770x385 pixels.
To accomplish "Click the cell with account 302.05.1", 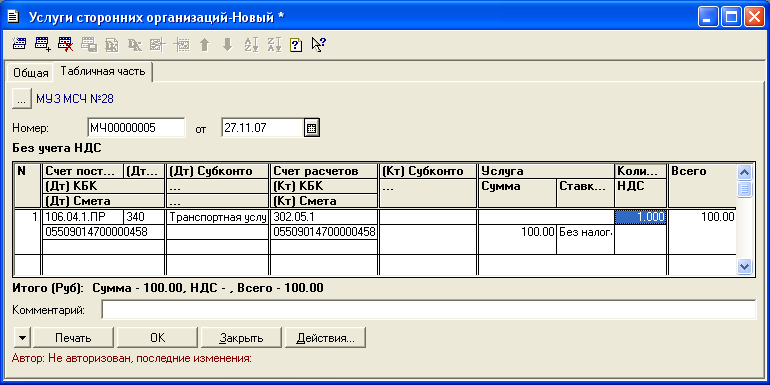I will click(x=324, y=217).
